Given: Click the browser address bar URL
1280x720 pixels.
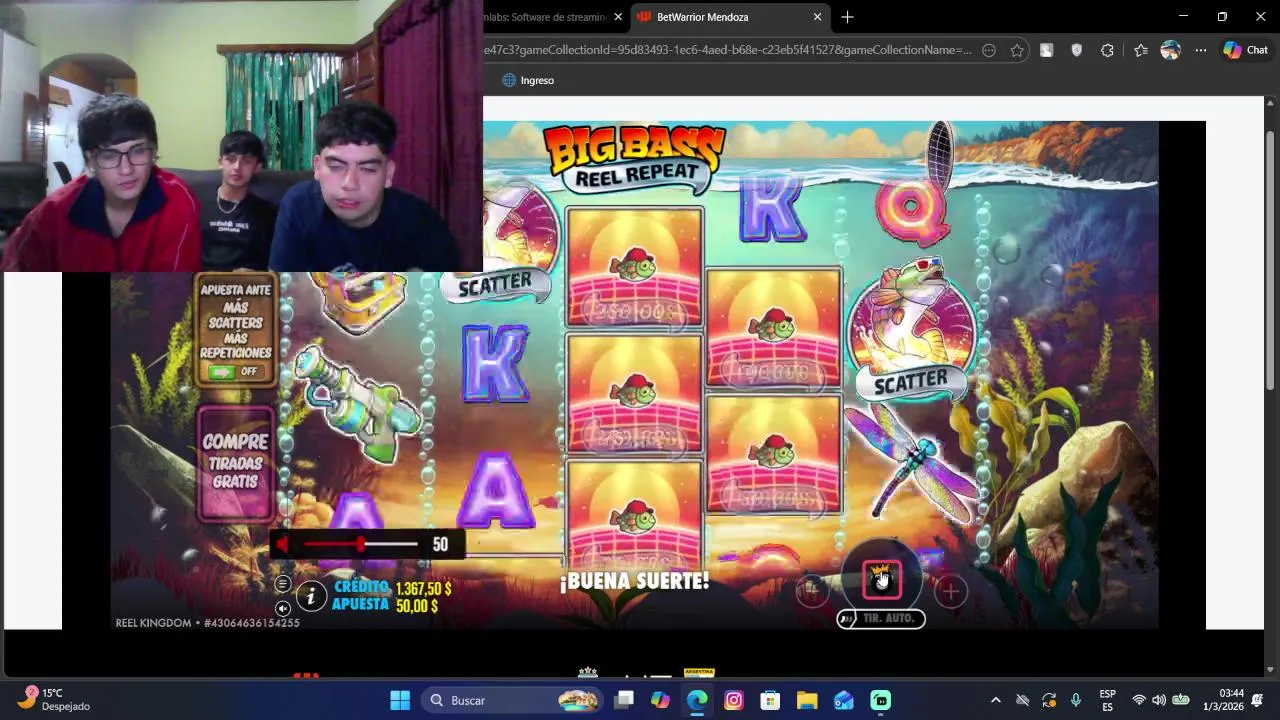Looking at the screenshot, I should 727,50.
